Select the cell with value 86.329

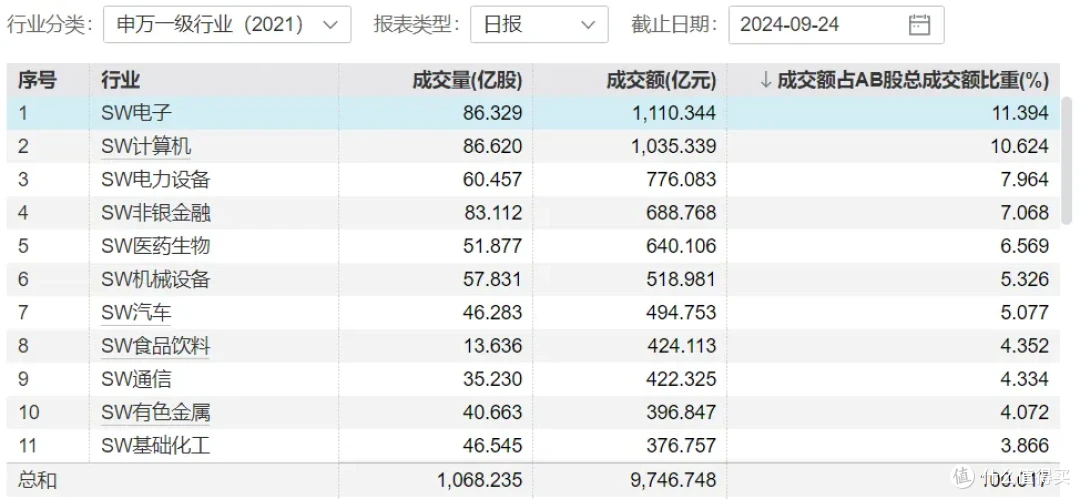click(490, 113)
